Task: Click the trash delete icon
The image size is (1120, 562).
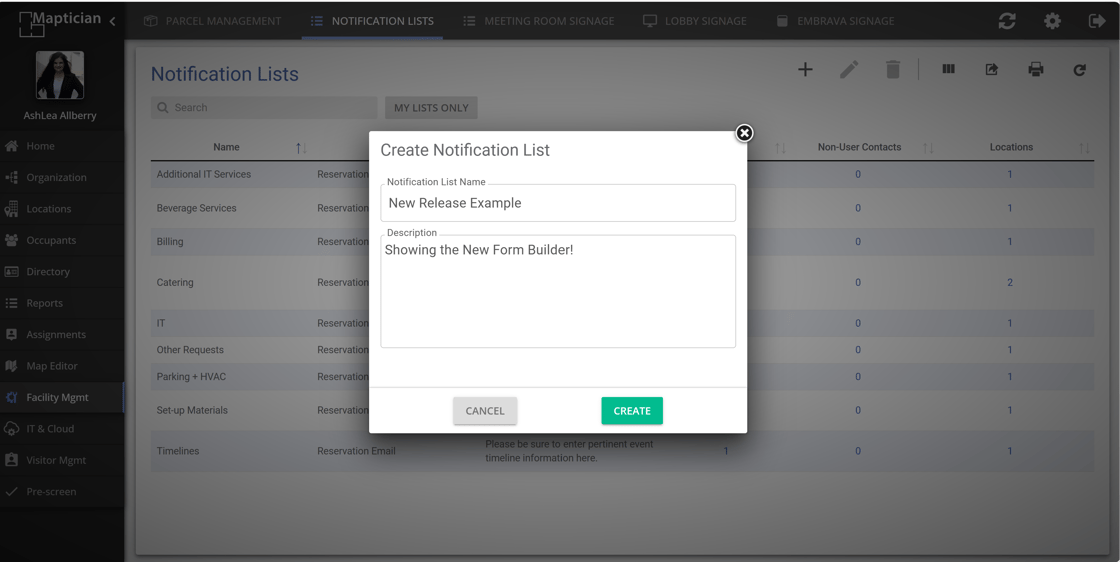Action: coord(893,70)
